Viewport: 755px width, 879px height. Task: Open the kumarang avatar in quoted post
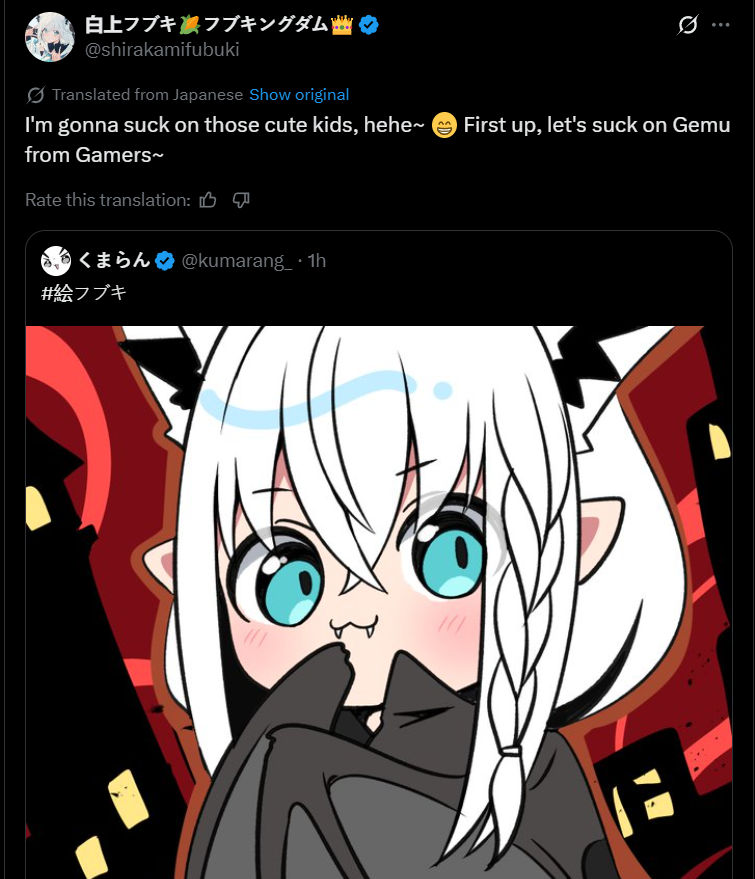tap(56, 261)
